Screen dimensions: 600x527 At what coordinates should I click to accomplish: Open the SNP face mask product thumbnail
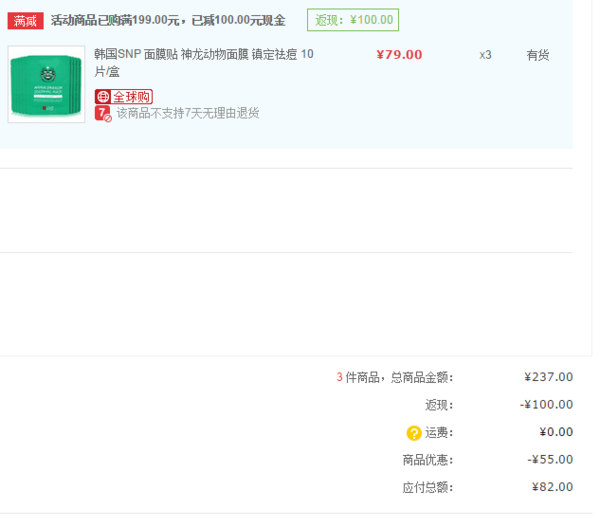[x=47, y=84]
